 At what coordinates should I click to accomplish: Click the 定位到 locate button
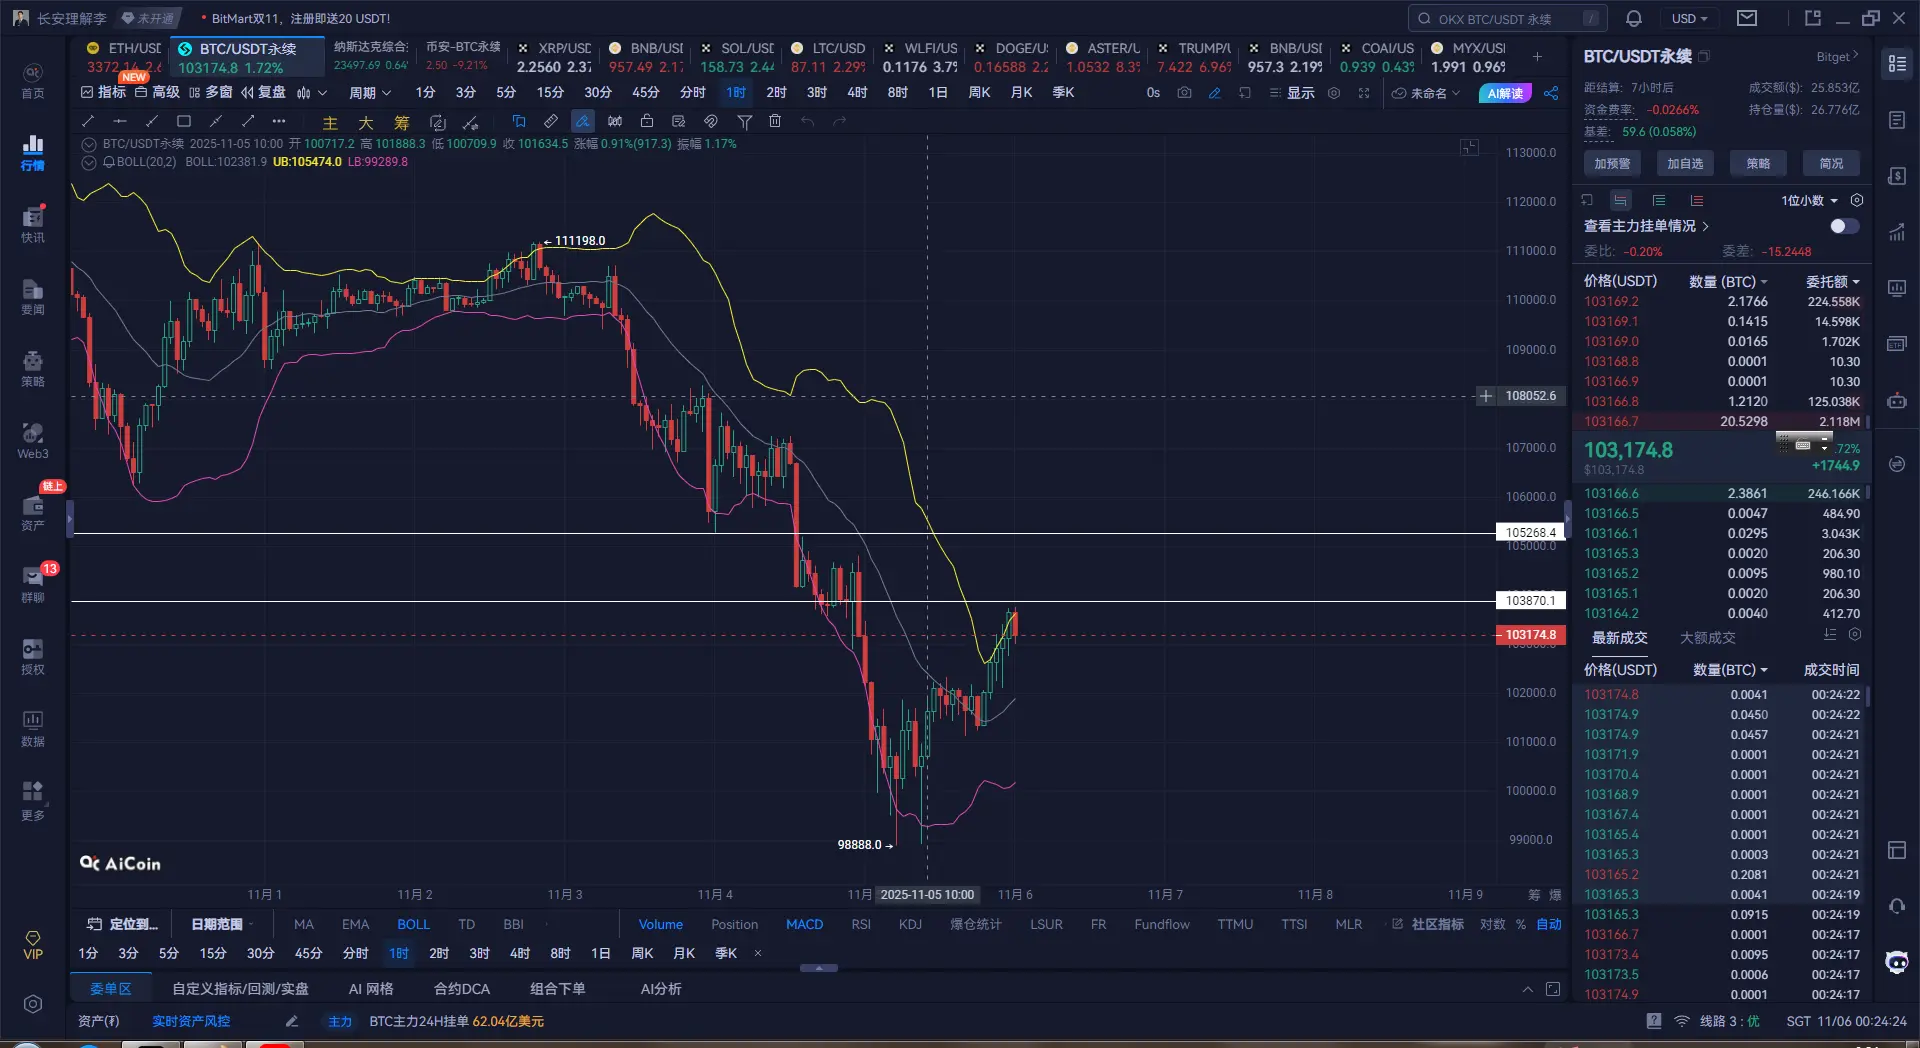point(123,924)
